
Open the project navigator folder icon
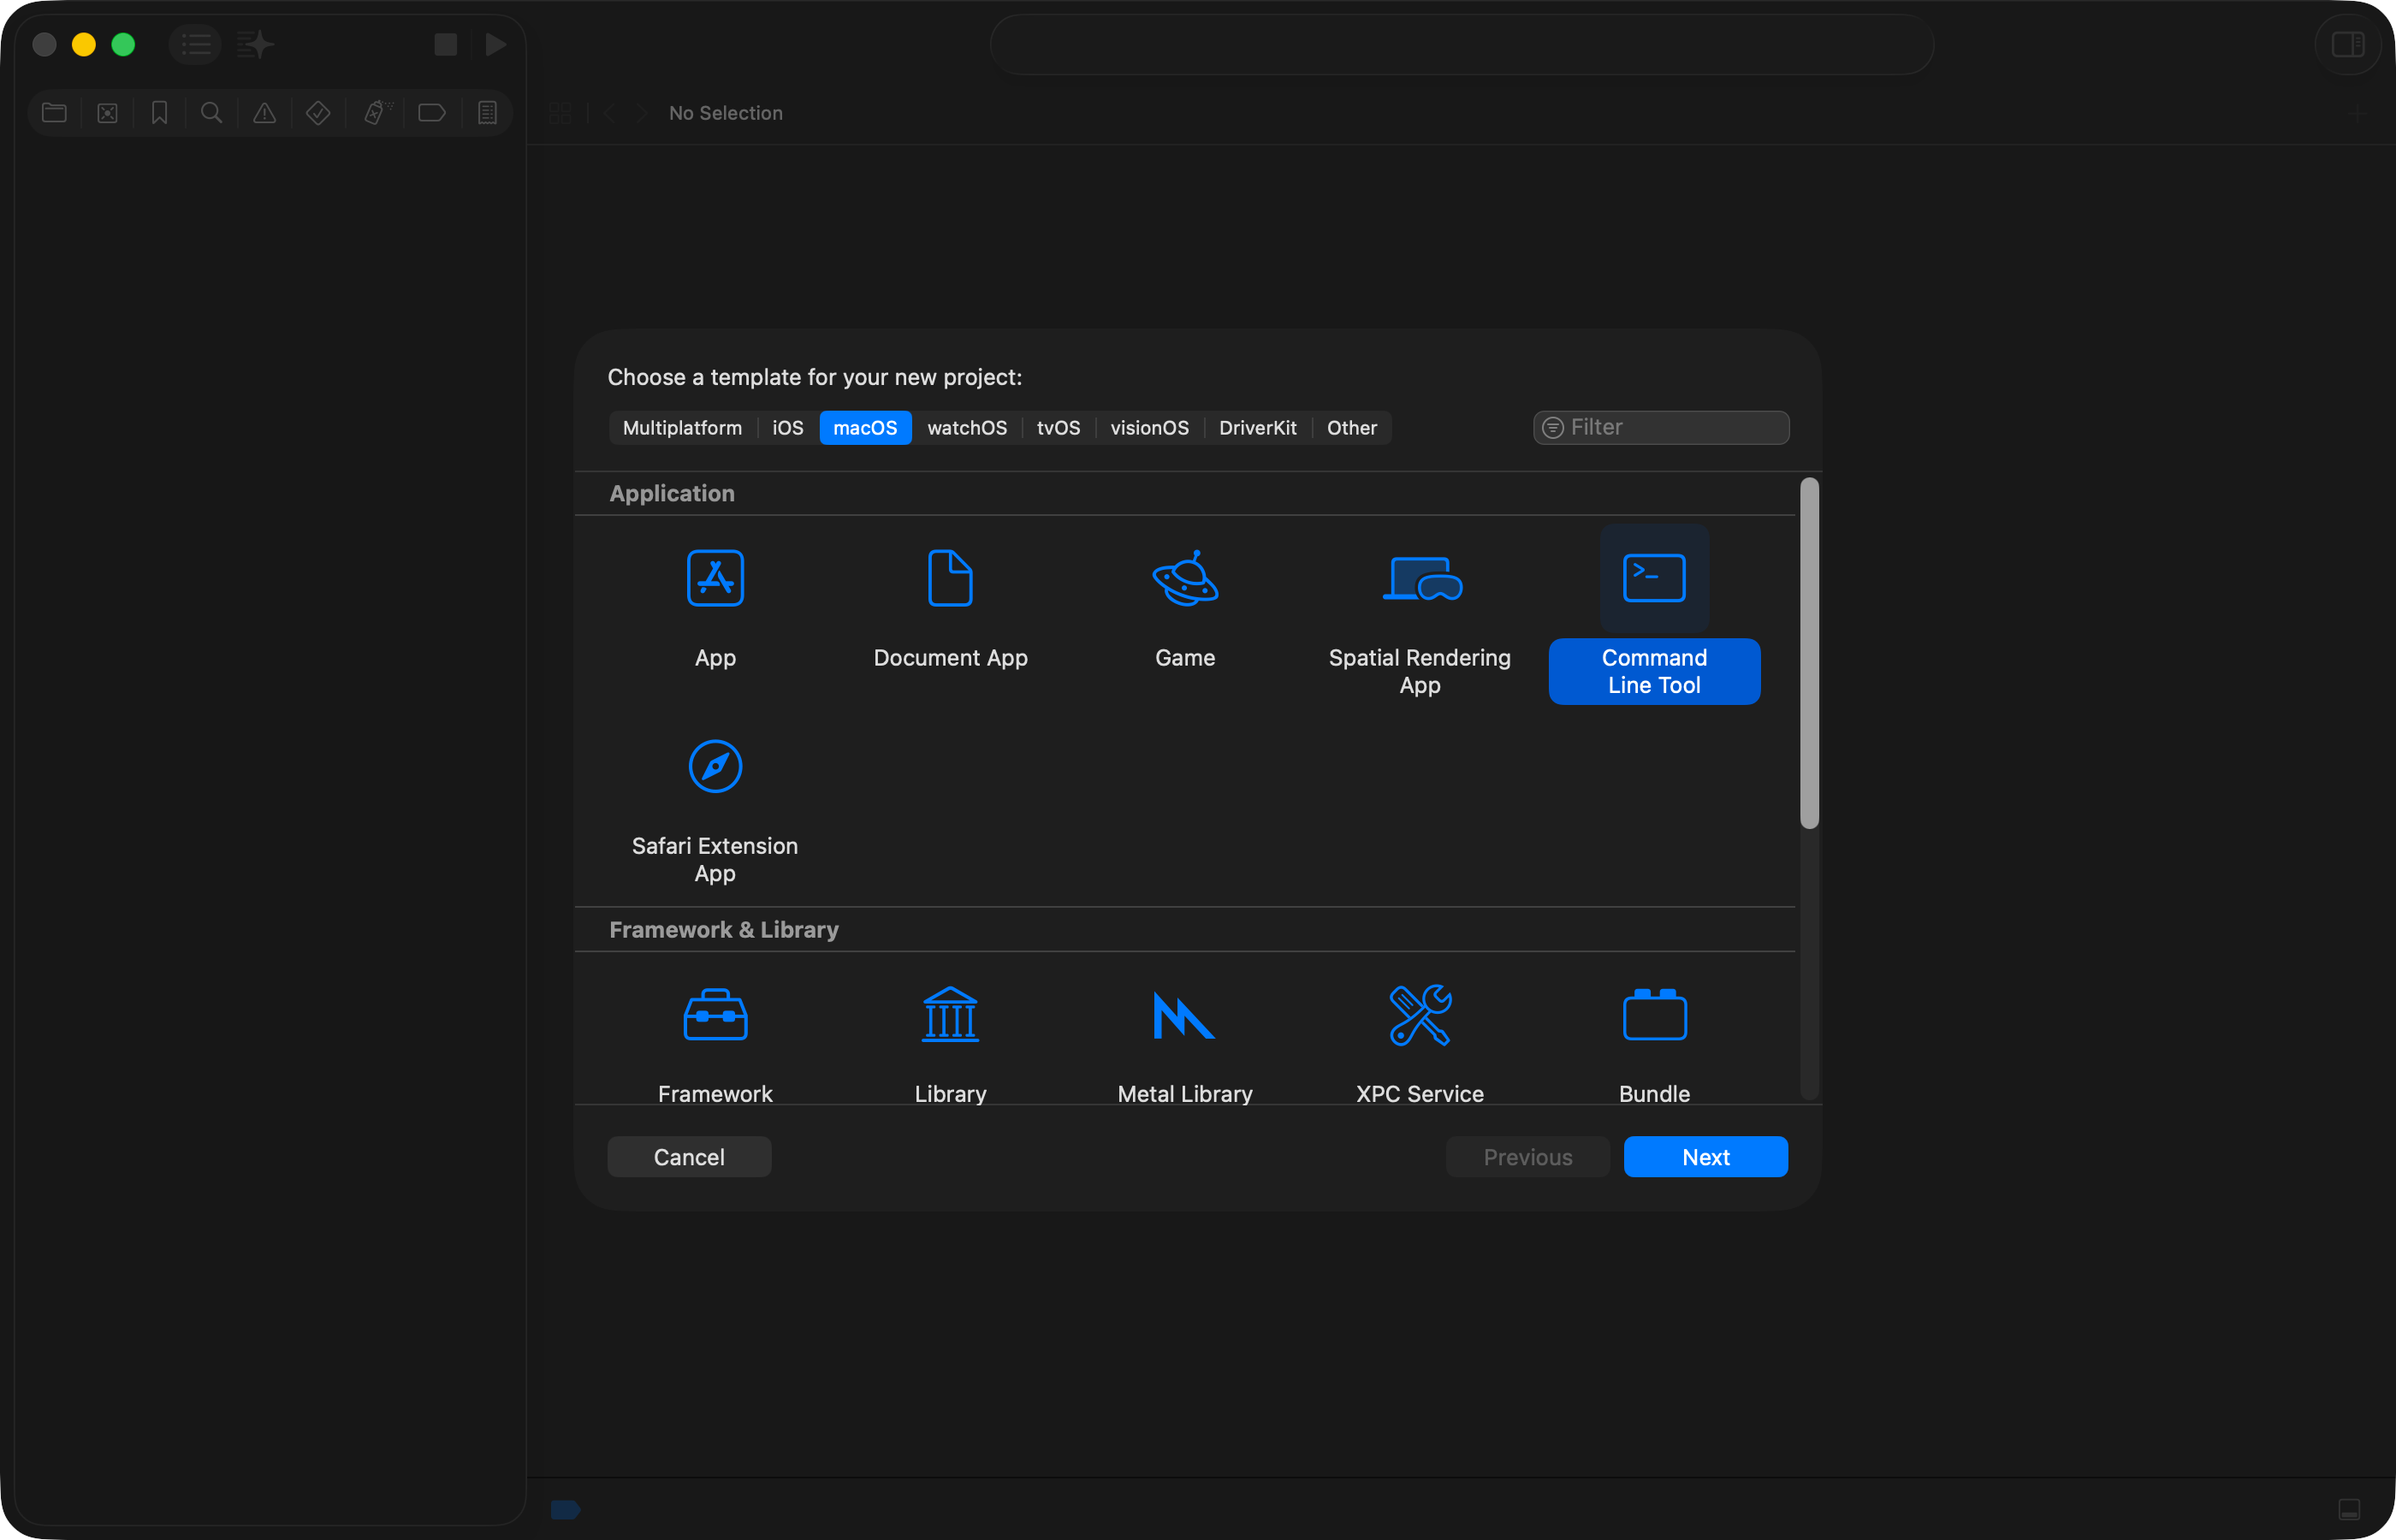point(54,113)
